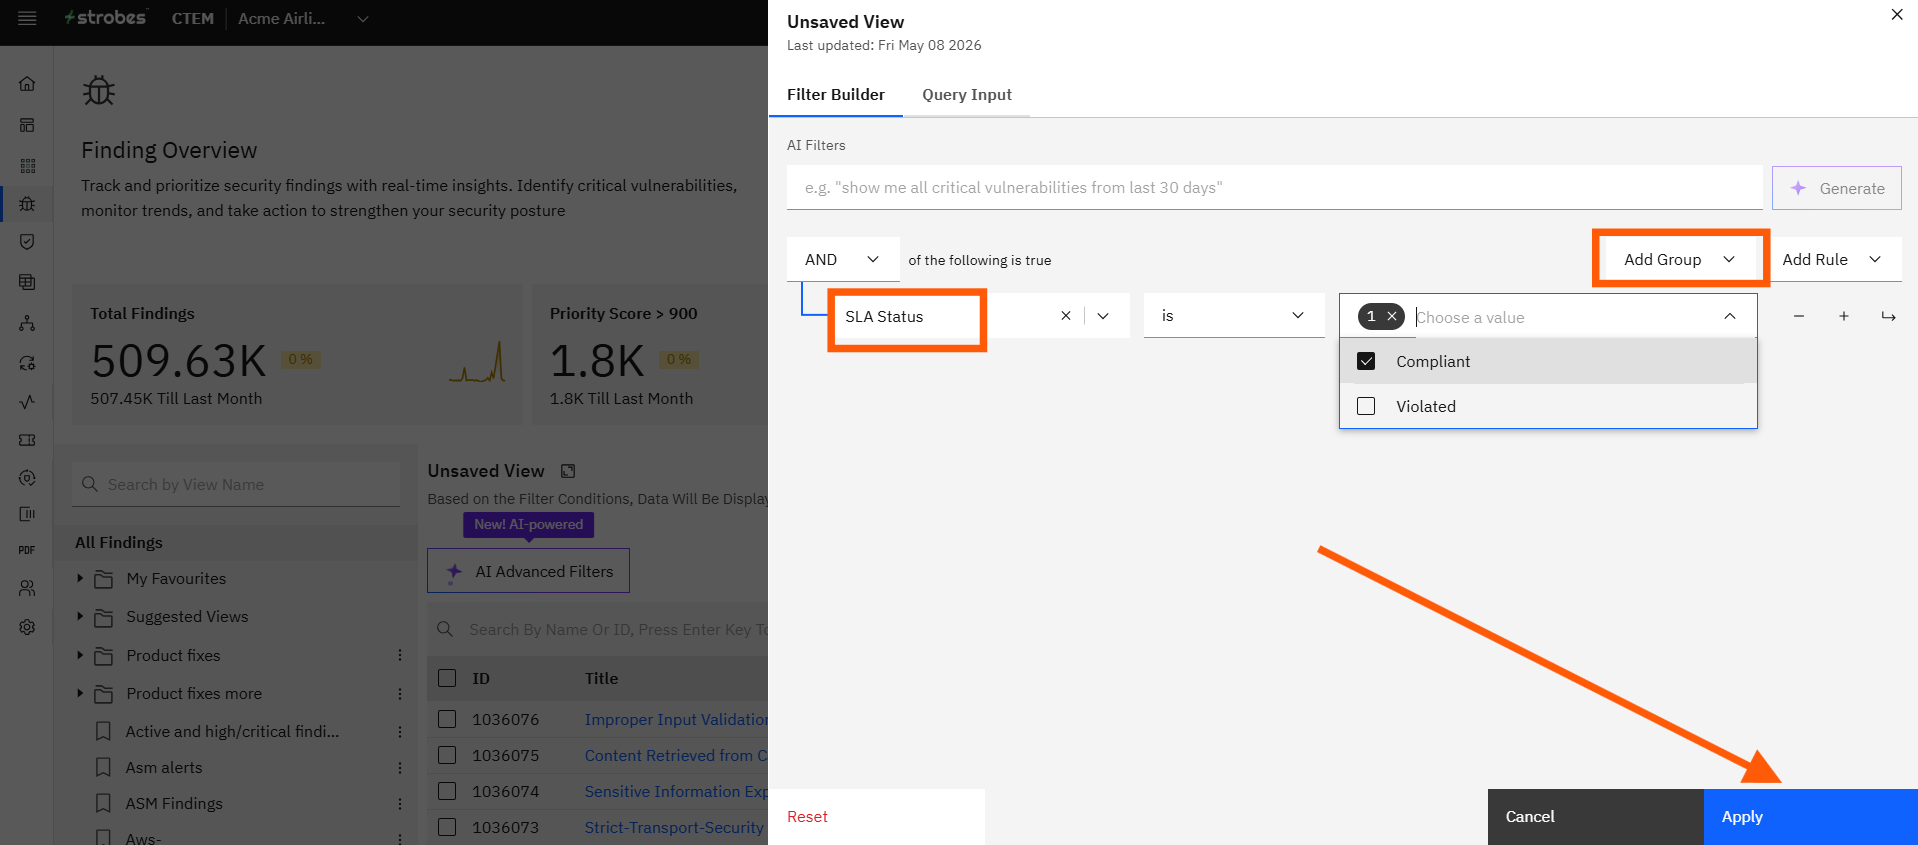Go to Home via sidebar house icon

tap(27, 84)
